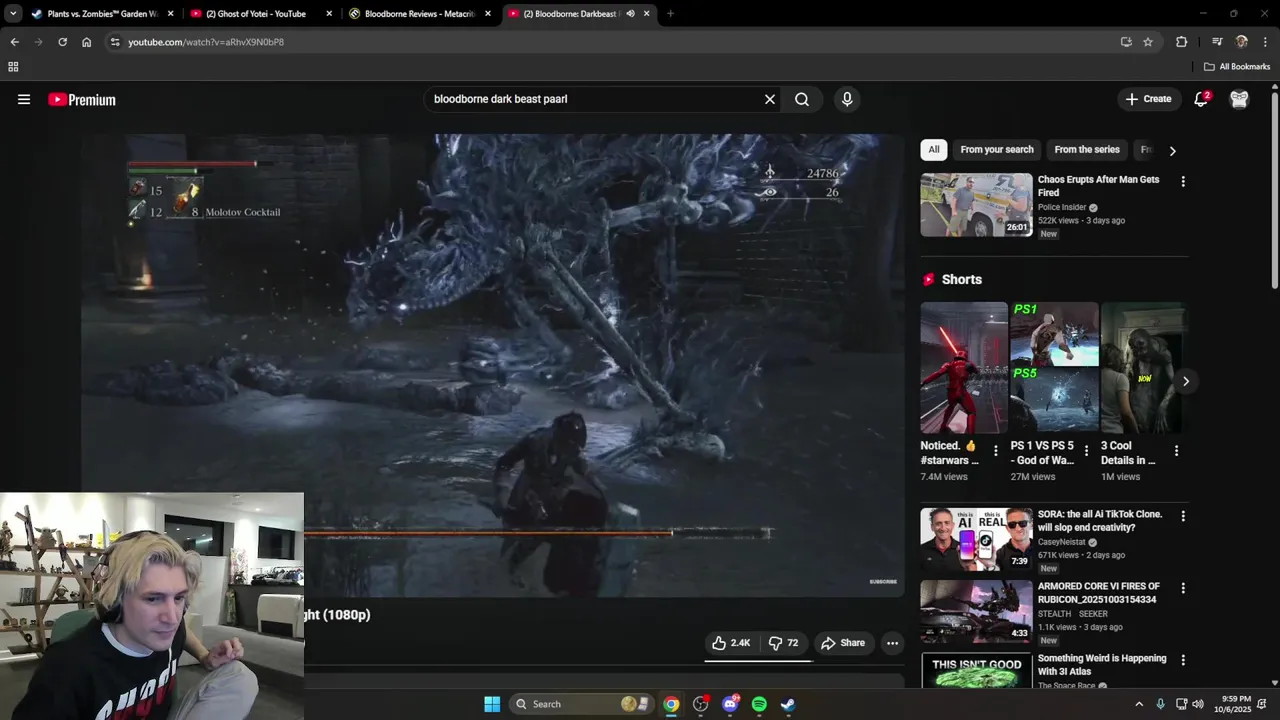
Task: Open YouTube account avatar menu
Action: click(x=1239, y=99)
